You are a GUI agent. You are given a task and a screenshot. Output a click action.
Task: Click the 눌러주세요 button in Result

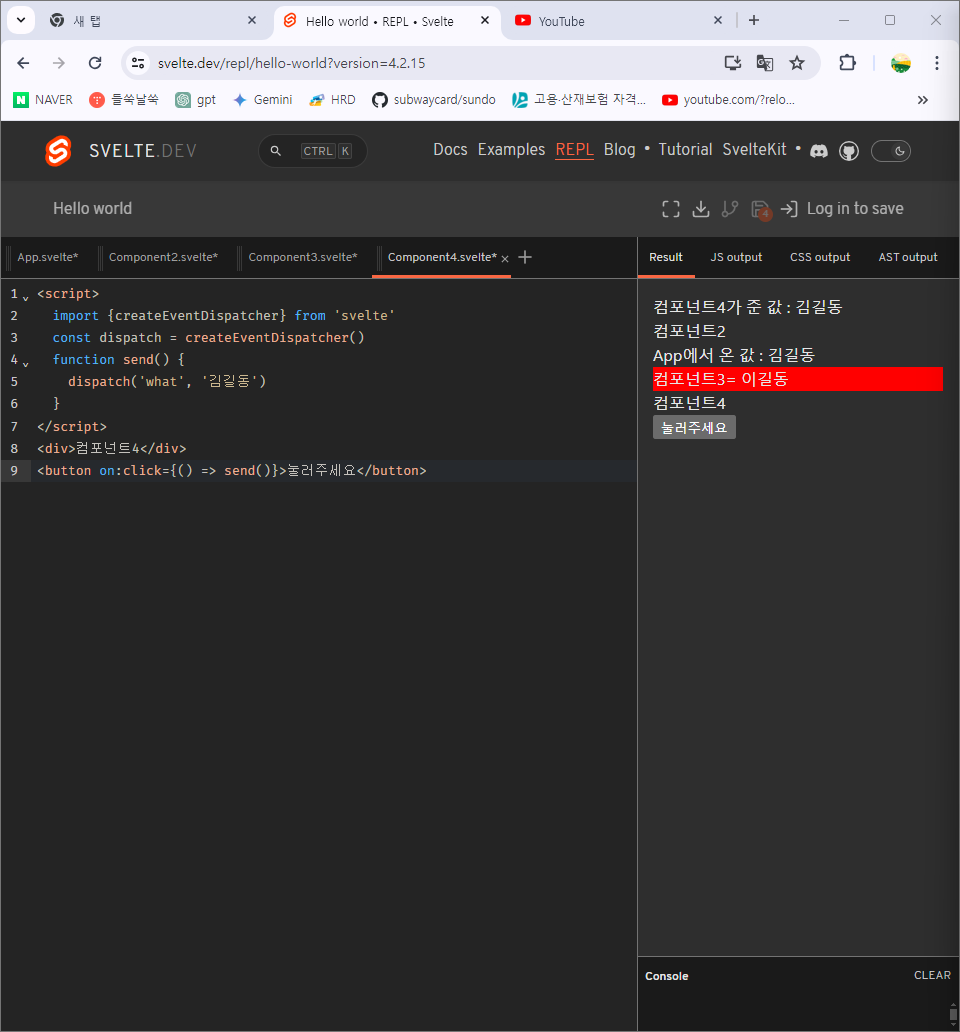pos(694,428)
